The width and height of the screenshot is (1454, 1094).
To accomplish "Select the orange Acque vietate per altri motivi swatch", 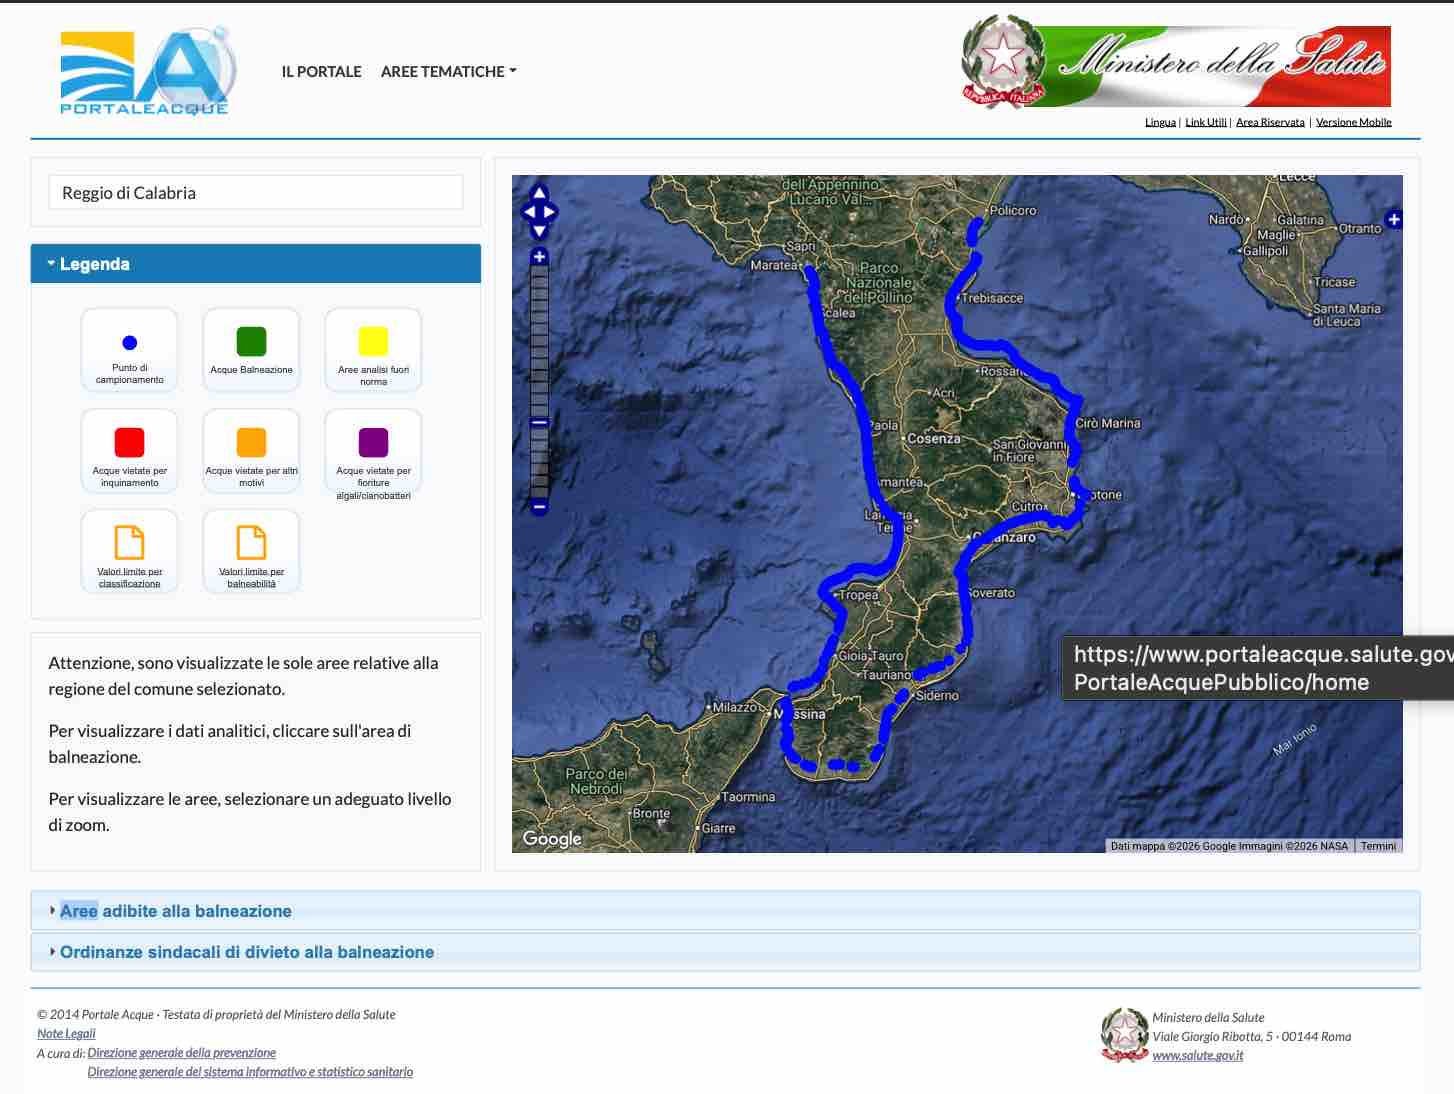I will click(251, 442).
